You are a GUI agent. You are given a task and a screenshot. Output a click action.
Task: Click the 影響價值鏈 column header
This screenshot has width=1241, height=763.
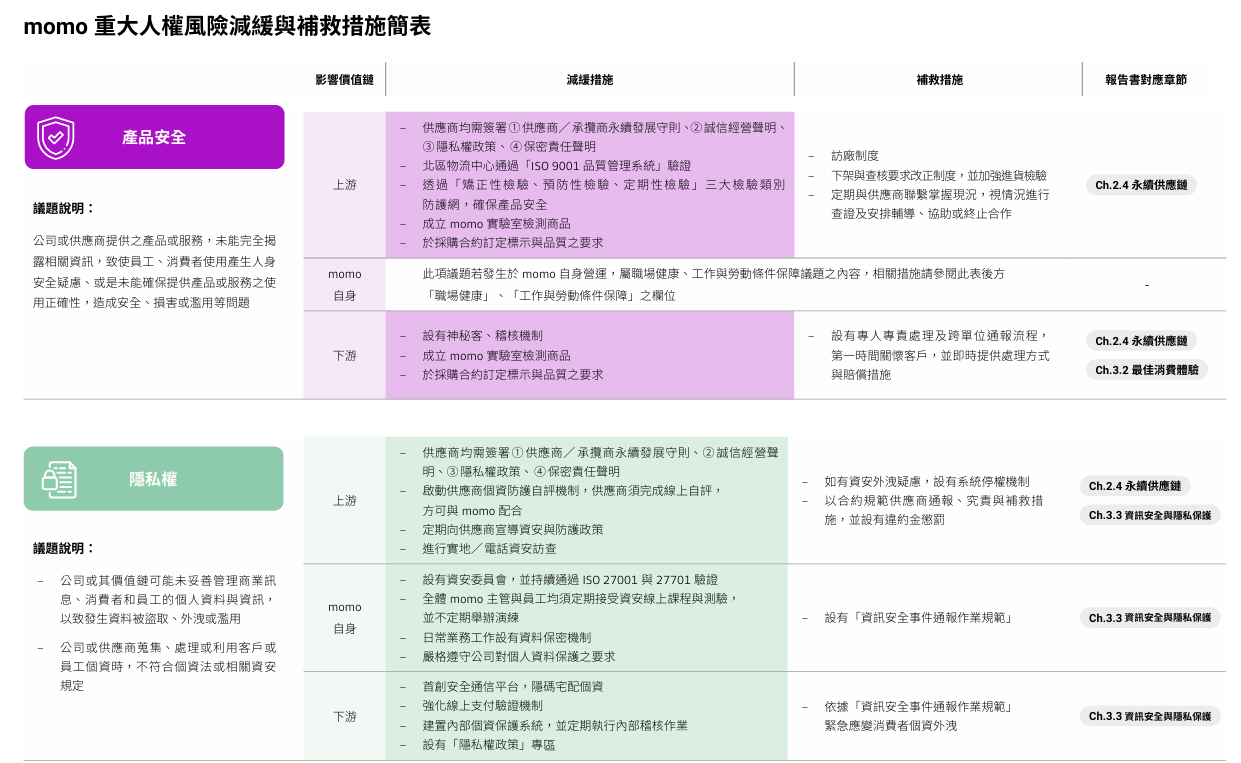tap(344, 80)
